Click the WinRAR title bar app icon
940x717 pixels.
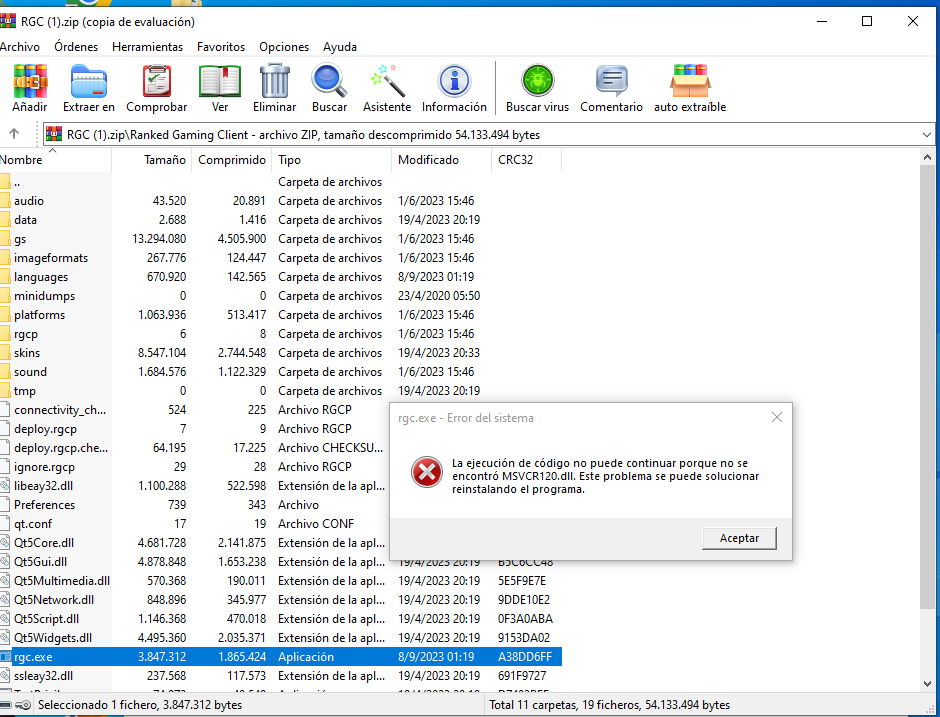(x=7, y=22)
